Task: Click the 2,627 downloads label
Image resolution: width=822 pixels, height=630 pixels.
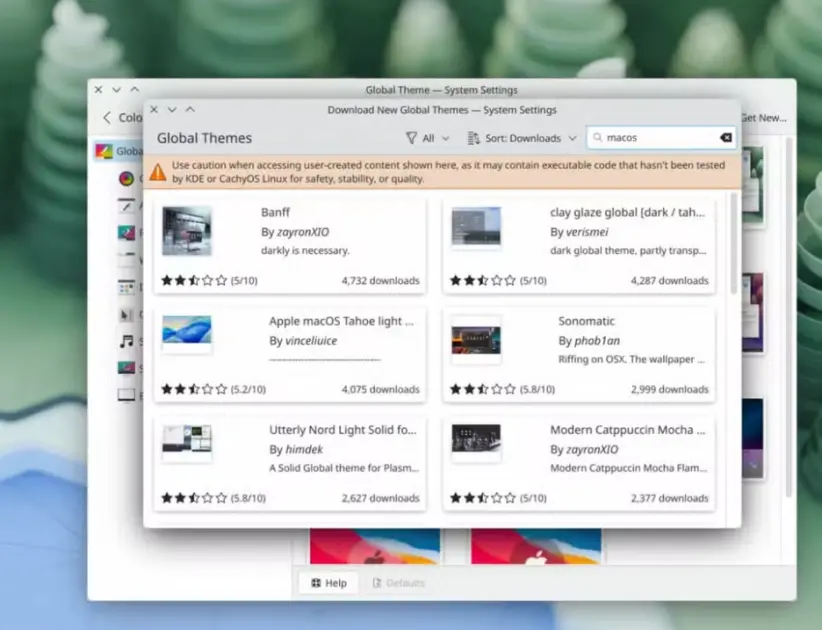Action: coord(381,498)
